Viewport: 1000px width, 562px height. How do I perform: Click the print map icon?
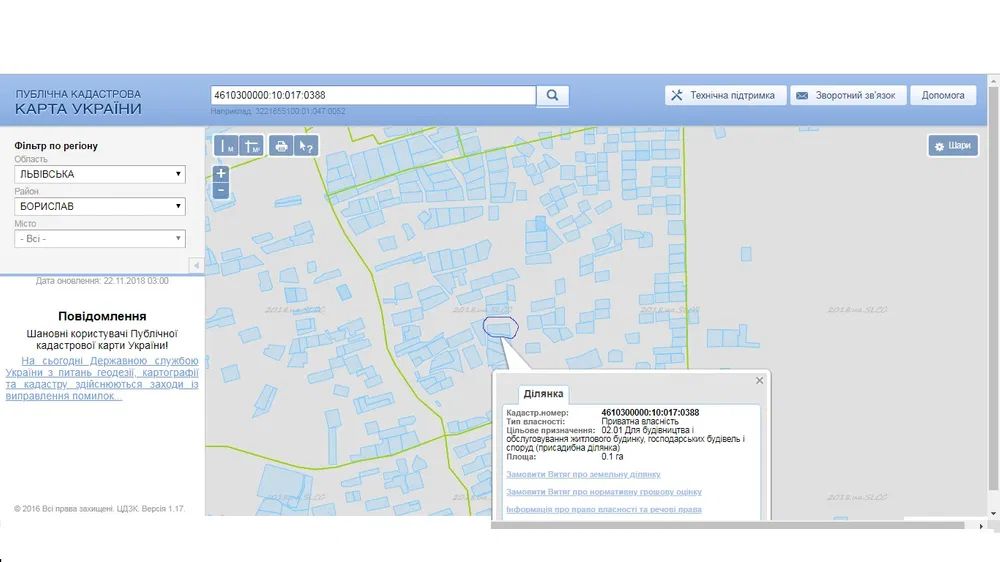[x=281, y=146]
